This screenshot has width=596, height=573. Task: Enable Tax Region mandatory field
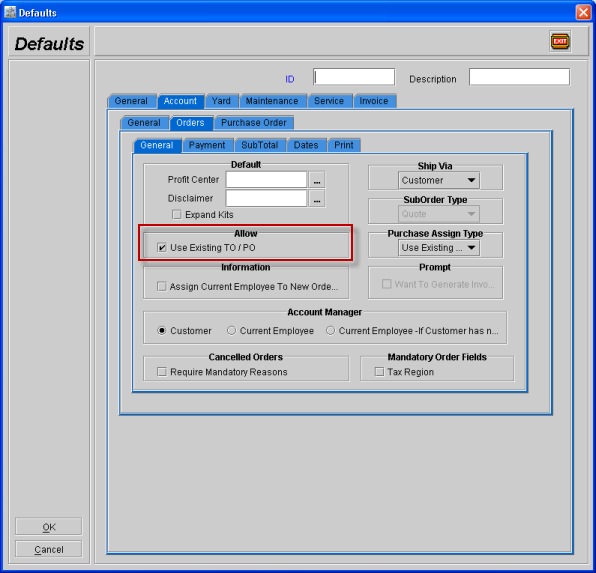click(379, 372)
